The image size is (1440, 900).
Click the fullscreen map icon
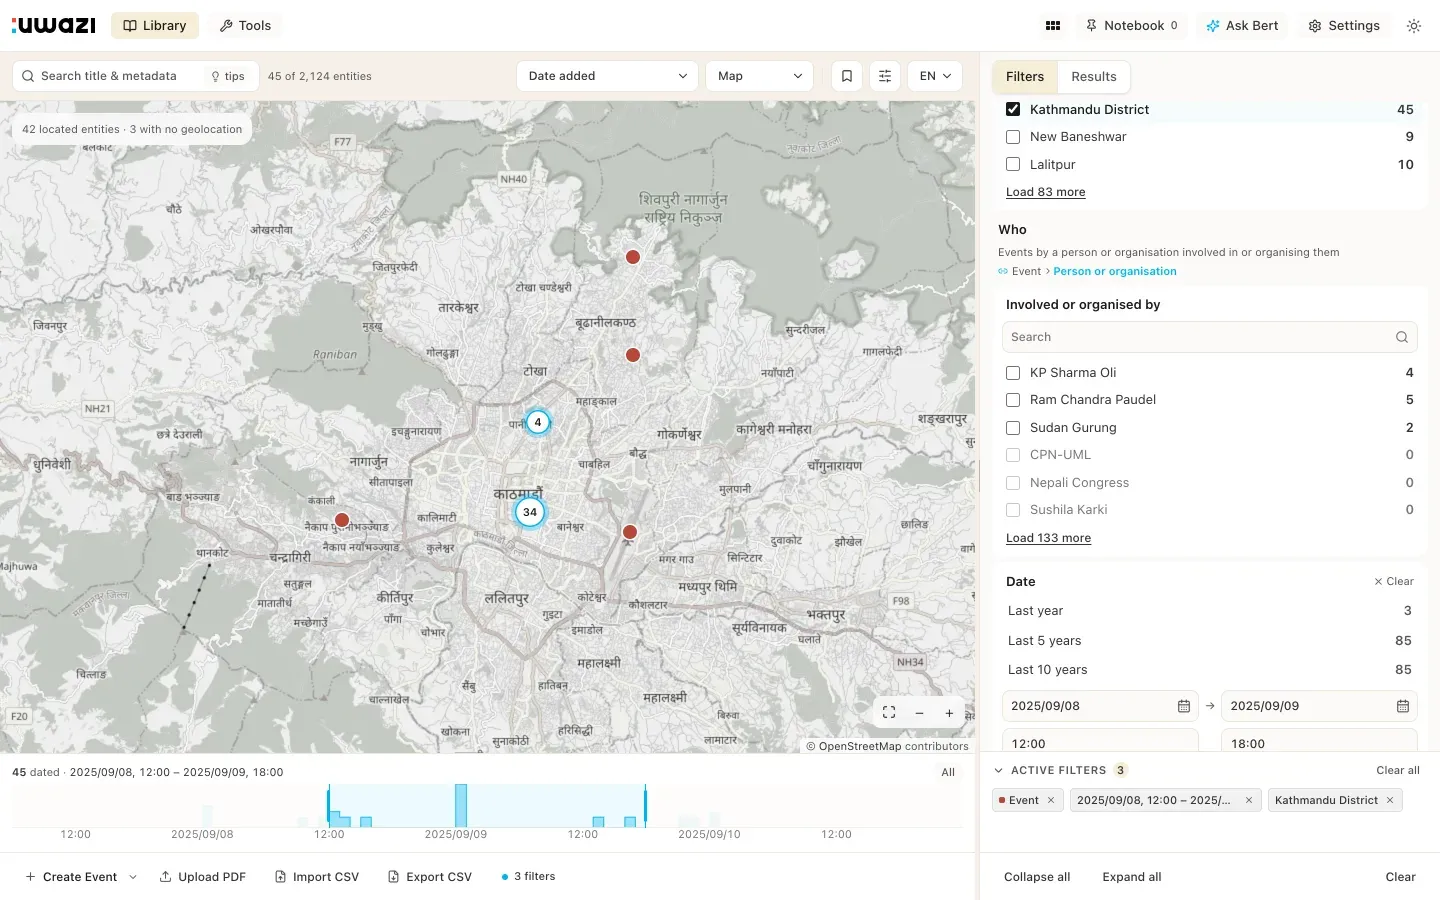pos(889,713)
